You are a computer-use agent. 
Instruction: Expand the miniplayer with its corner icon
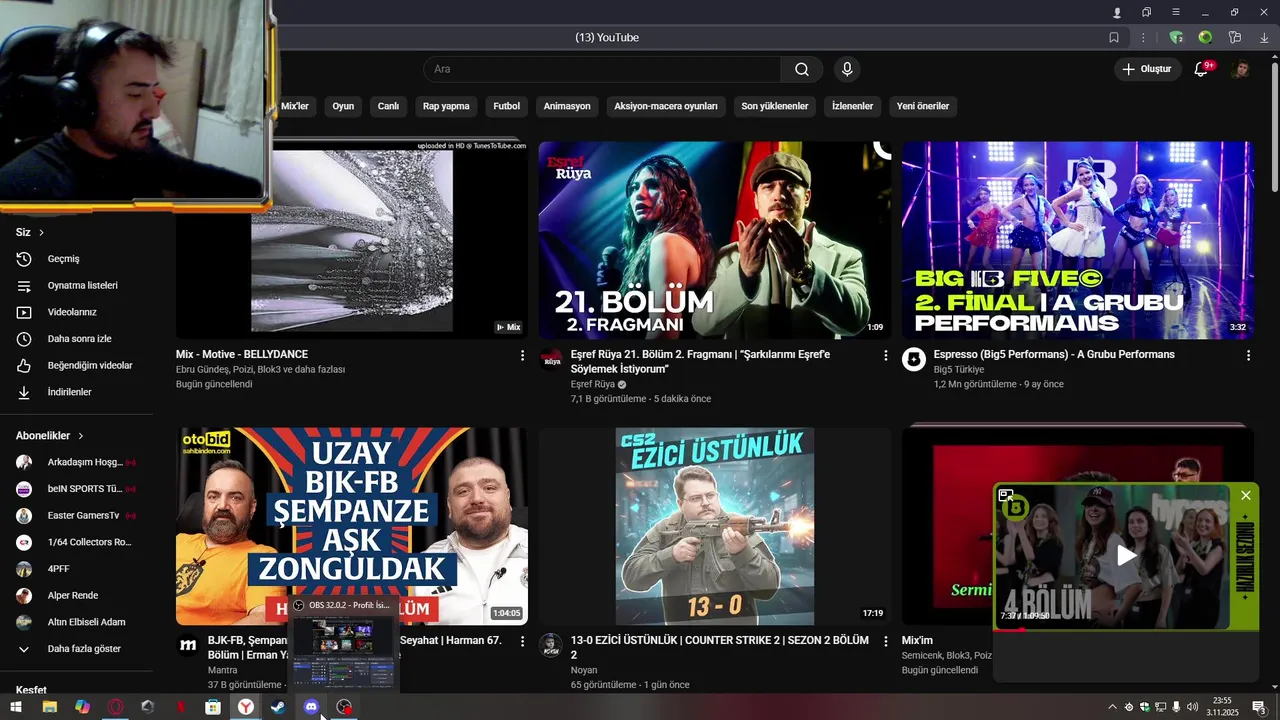pyautogui.click(x=1006, y=495)
